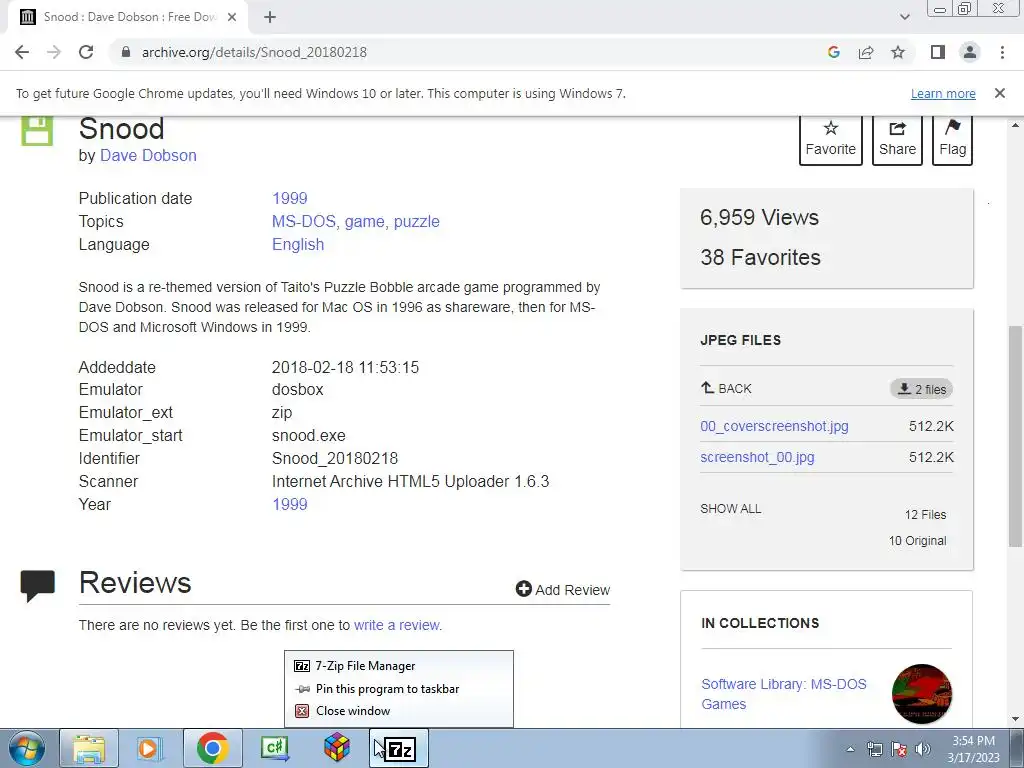The height and width of the screenshot is (768, 1024).
Task: Open the MS-DOS topic link
Action: [304, 221]
